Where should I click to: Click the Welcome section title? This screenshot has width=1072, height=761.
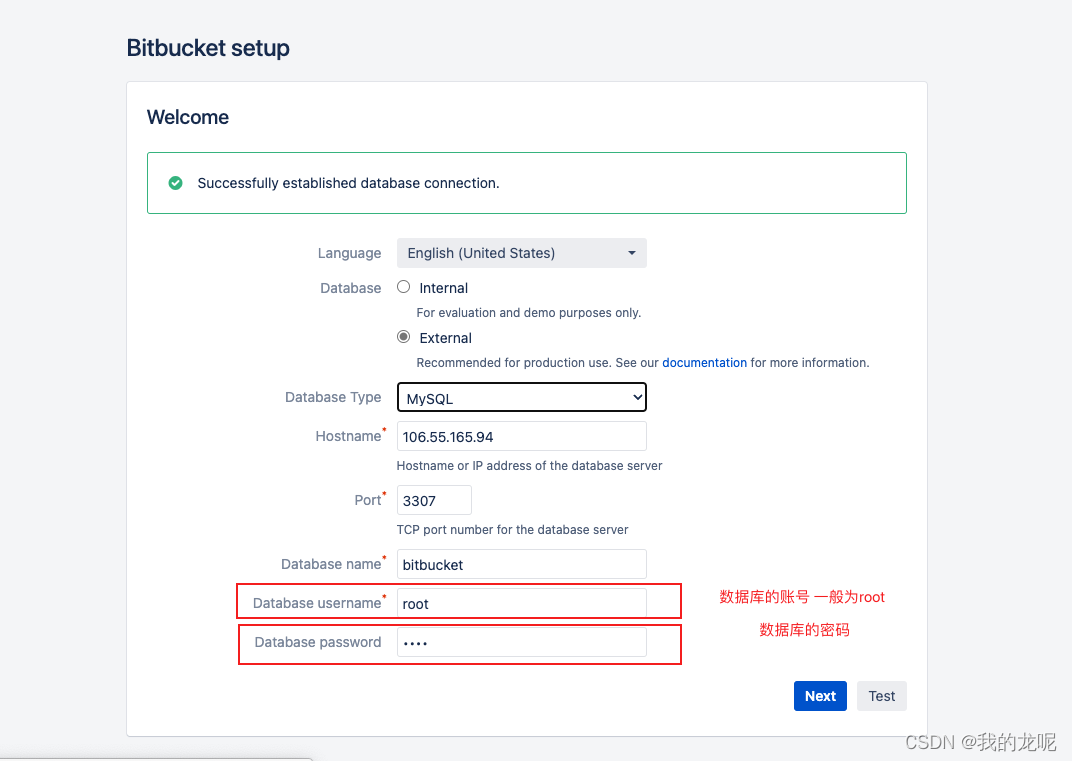(x=187, y=117)
